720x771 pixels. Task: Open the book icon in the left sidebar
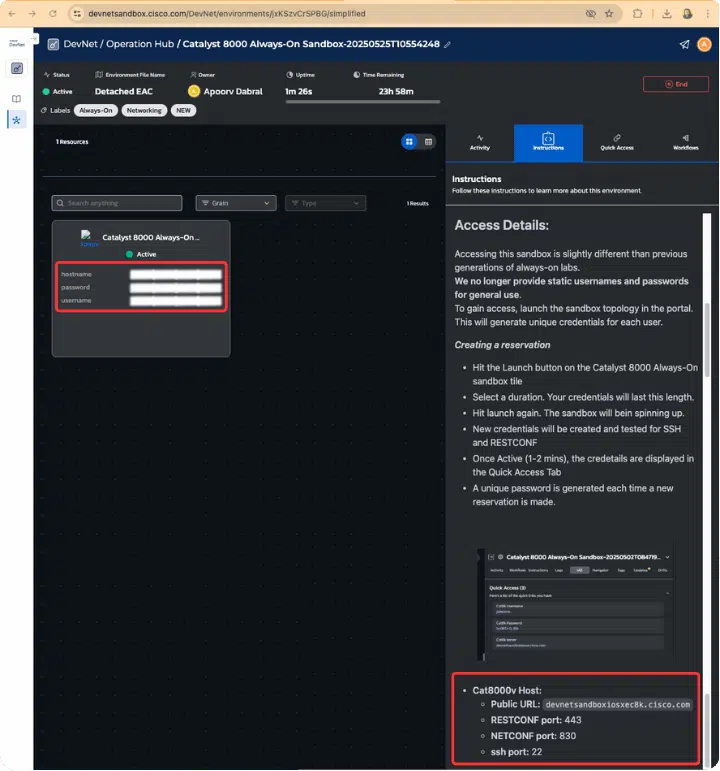[16, 99]
